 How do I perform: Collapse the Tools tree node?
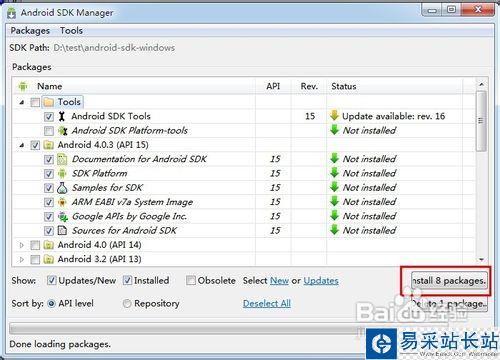(22, 102)
